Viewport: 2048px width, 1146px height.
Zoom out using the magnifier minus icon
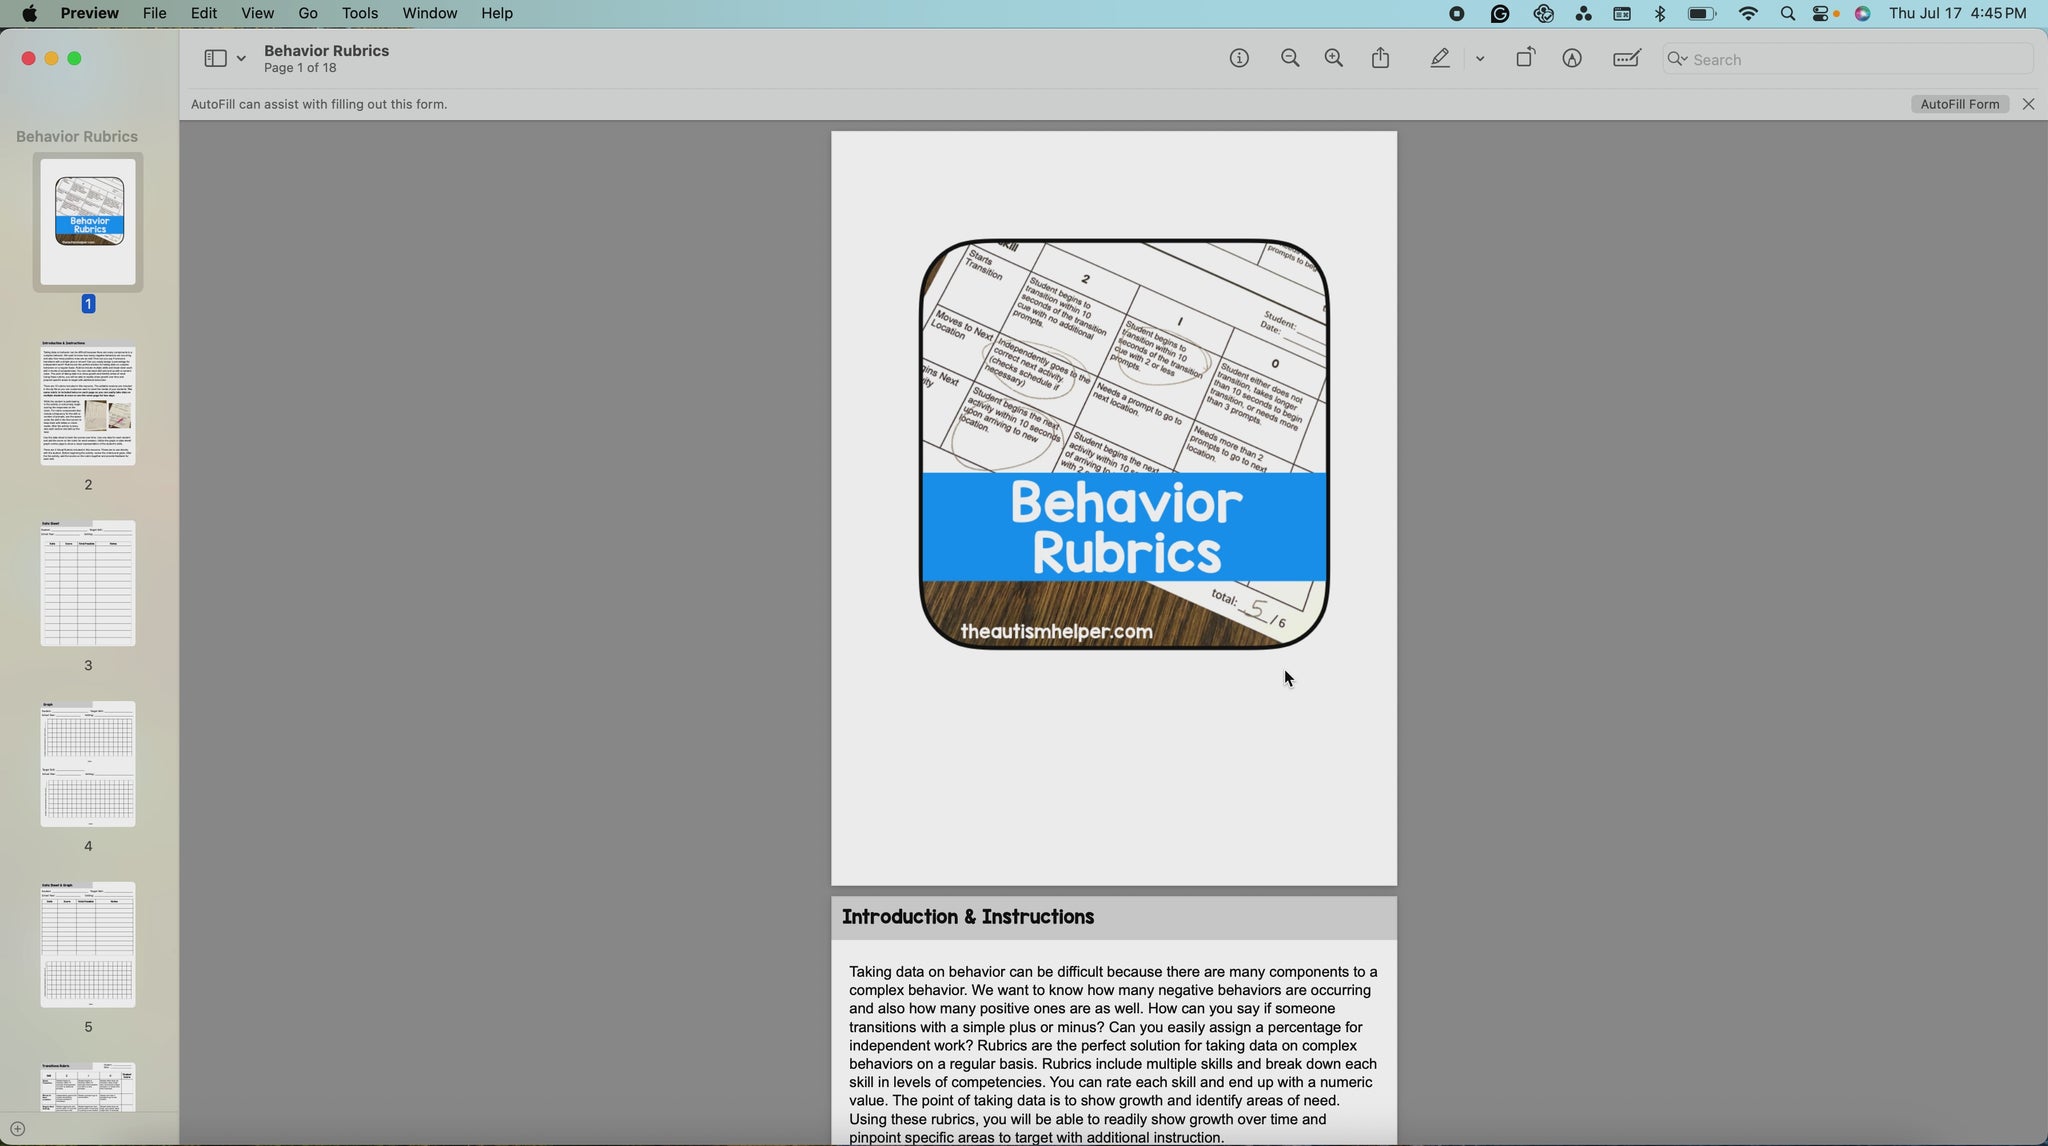[1290, 59]
